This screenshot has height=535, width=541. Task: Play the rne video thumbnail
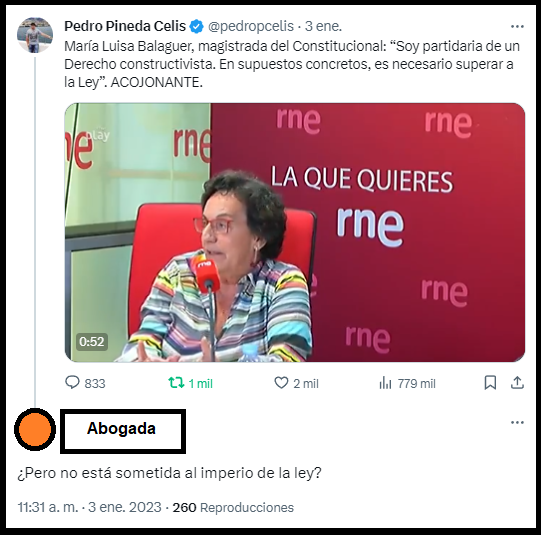point(295,232)
